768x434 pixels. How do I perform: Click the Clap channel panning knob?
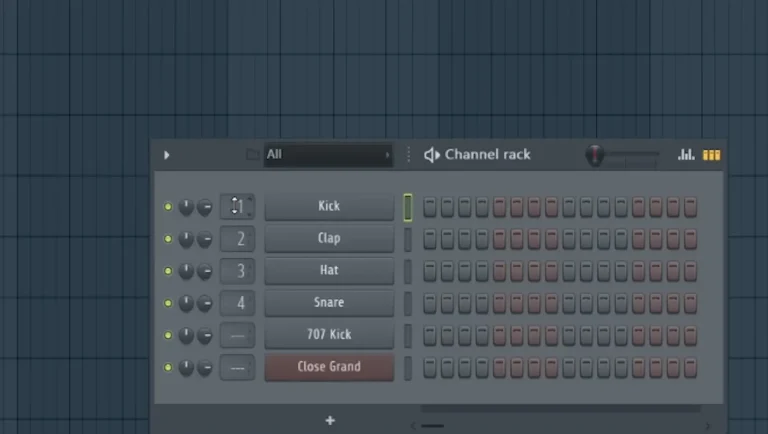pyautogui.click(x=186, y=239)
